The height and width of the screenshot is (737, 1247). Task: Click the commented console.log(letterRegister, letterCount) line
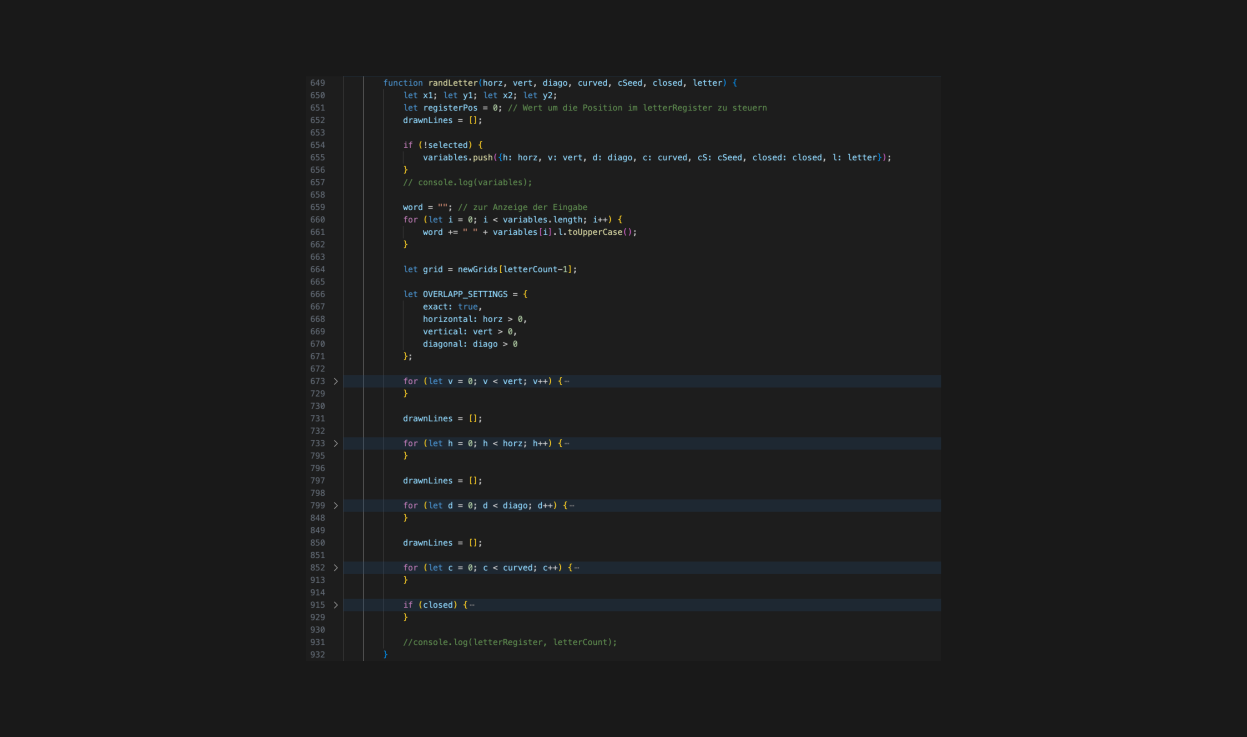coord(510,642)
